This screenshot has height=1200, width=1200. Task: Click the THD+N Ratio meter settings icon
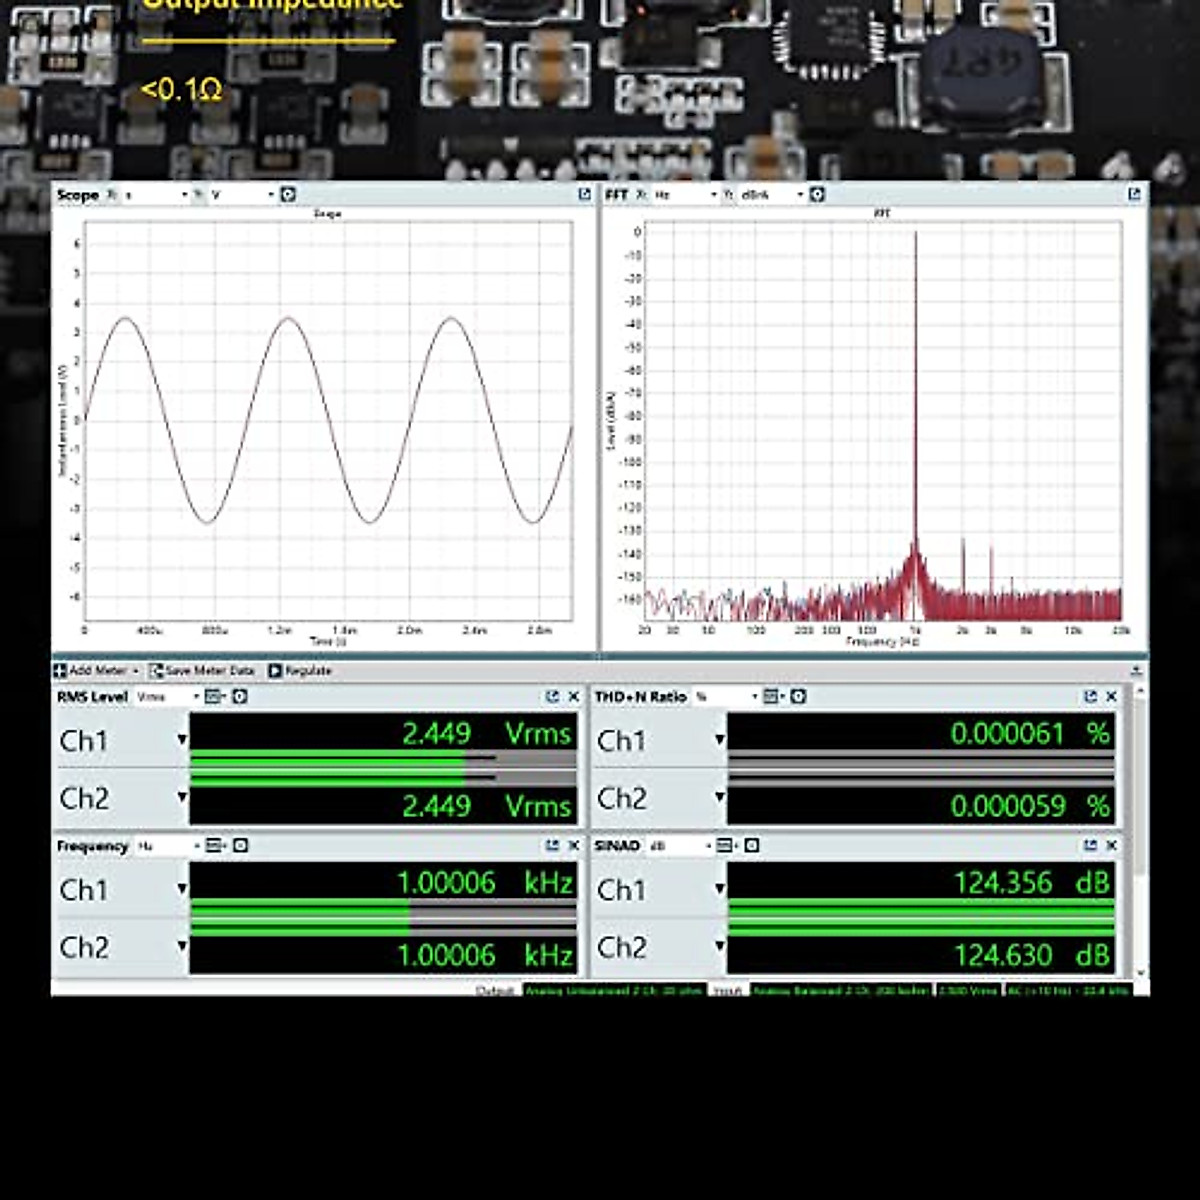point(798,696)
